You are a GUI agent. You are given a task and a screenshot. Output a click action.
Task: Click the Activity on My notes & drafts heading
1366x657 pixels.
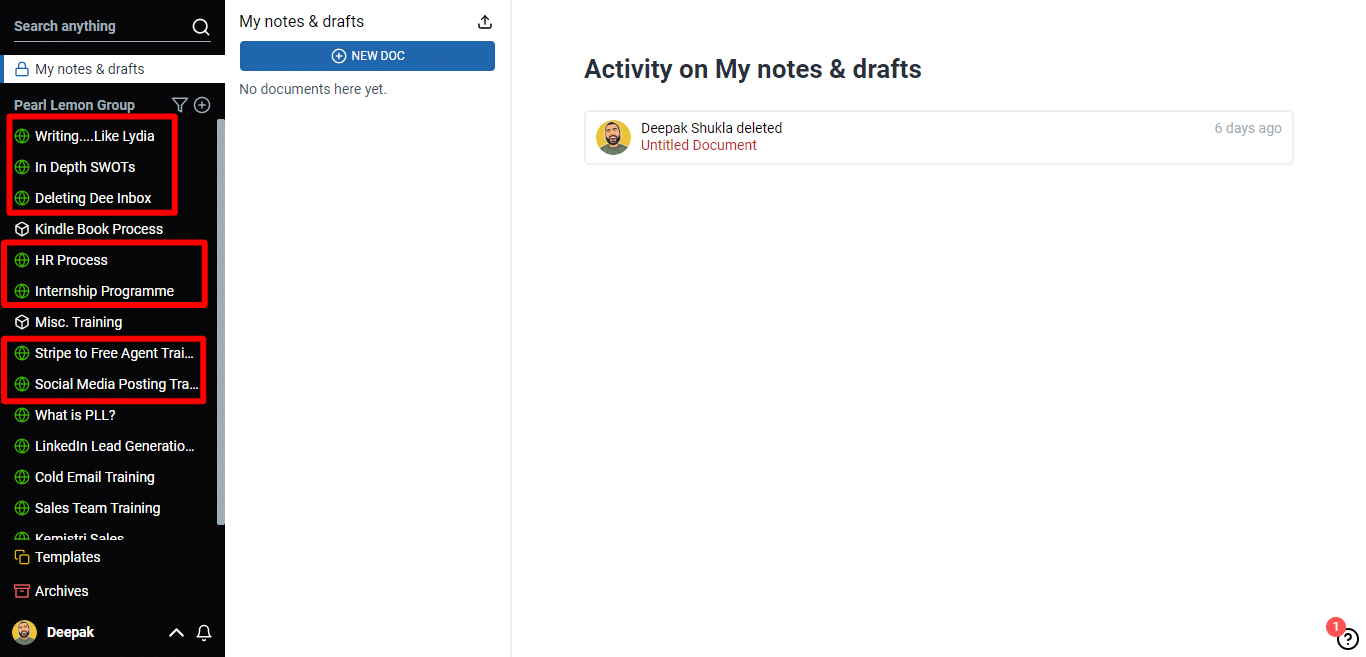[753, 69]
